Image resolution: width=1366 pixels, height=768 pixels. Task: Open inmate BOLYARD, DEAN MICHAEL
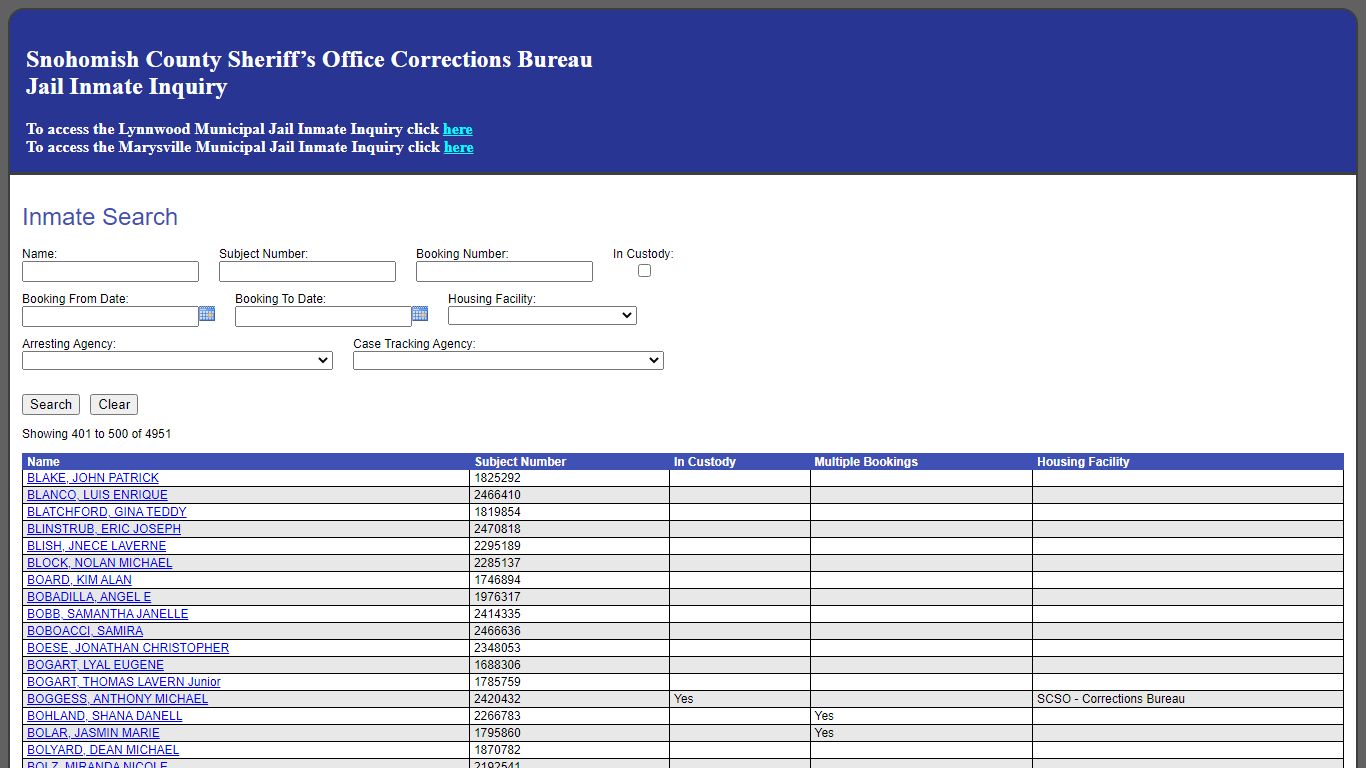pos(103,750)
